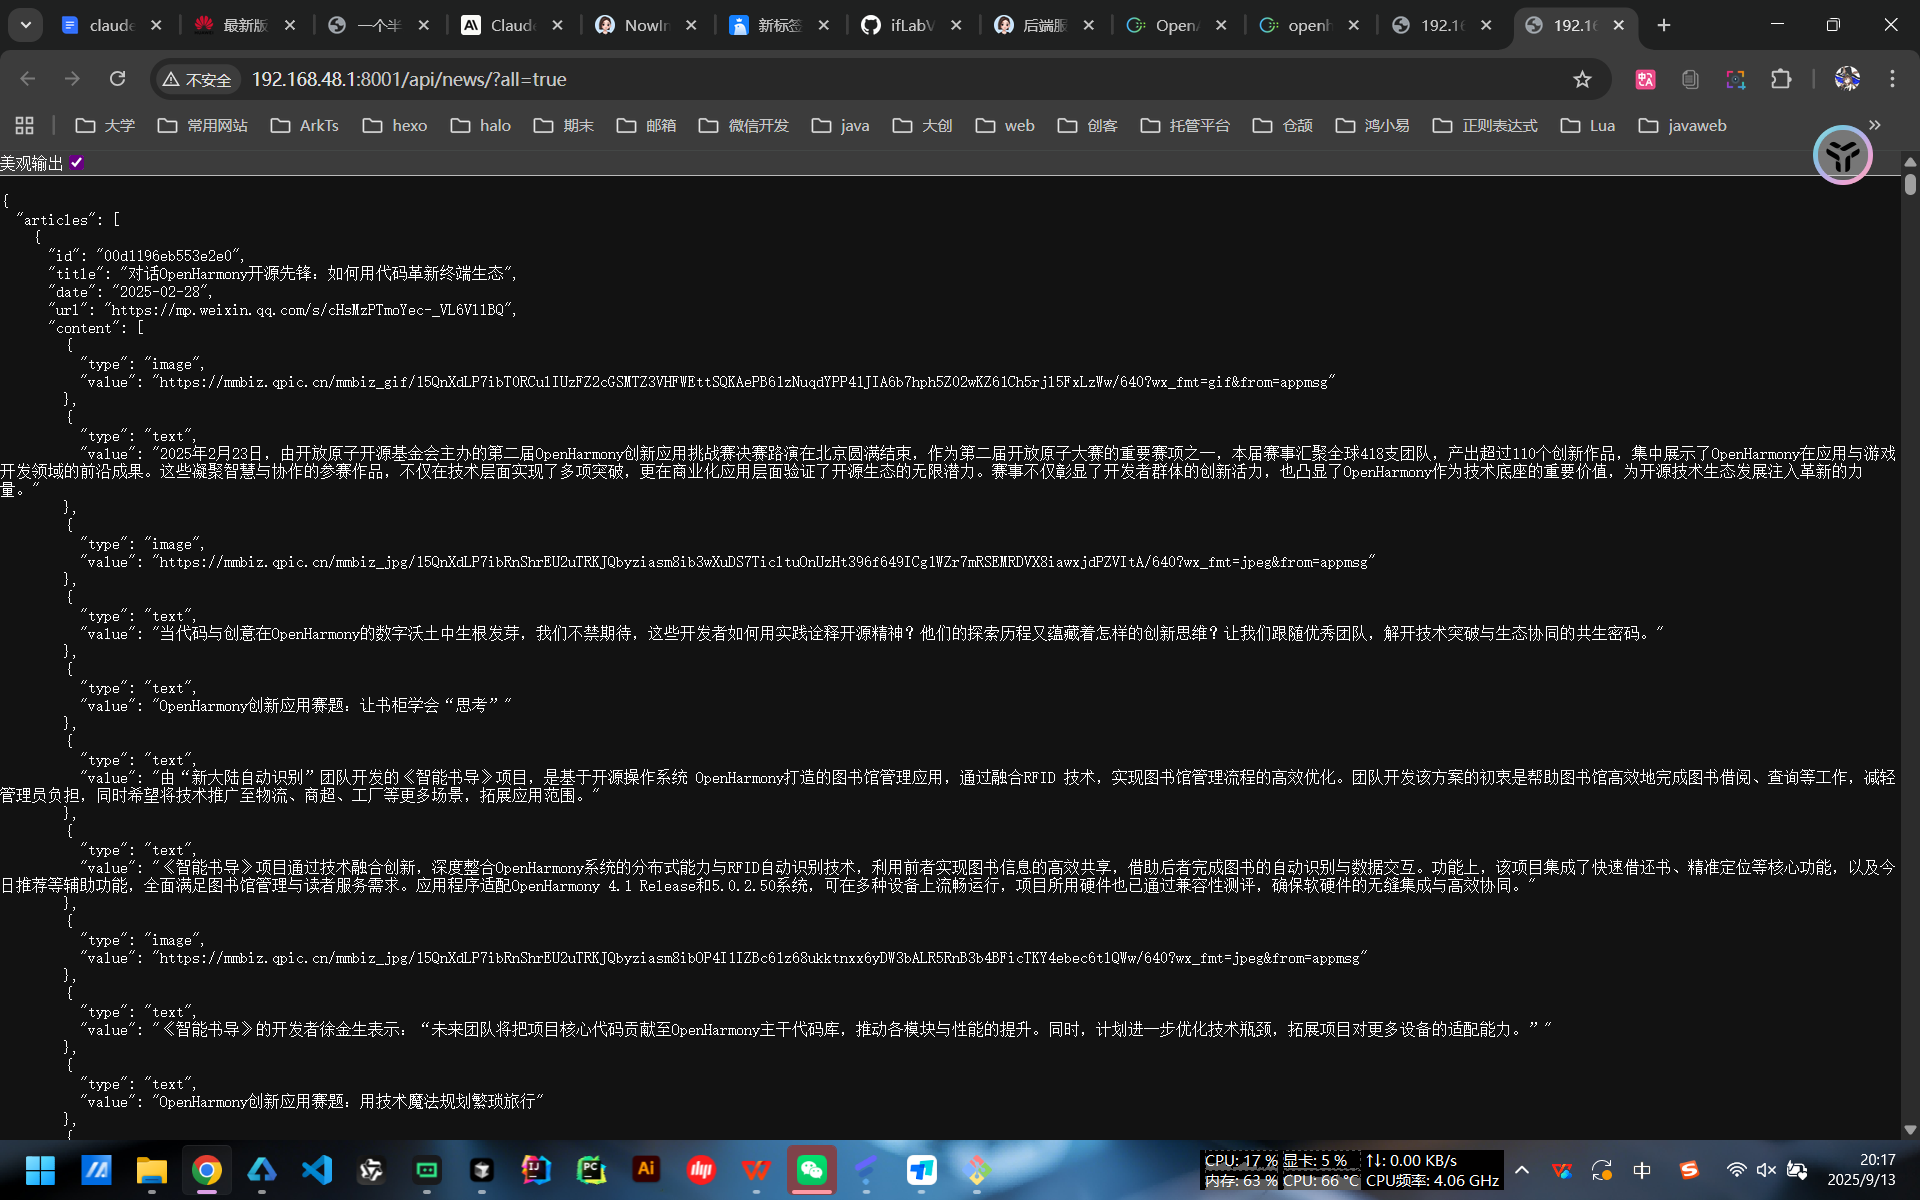
Task: Open the apps grid in the bookmarks bar
Action: click(x=25, y=125)
